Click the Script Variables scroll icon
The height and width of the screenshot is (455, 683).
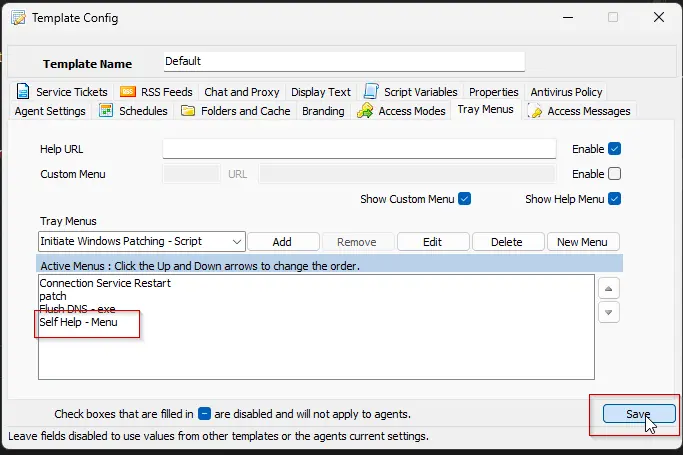click(x=371, y=91)
